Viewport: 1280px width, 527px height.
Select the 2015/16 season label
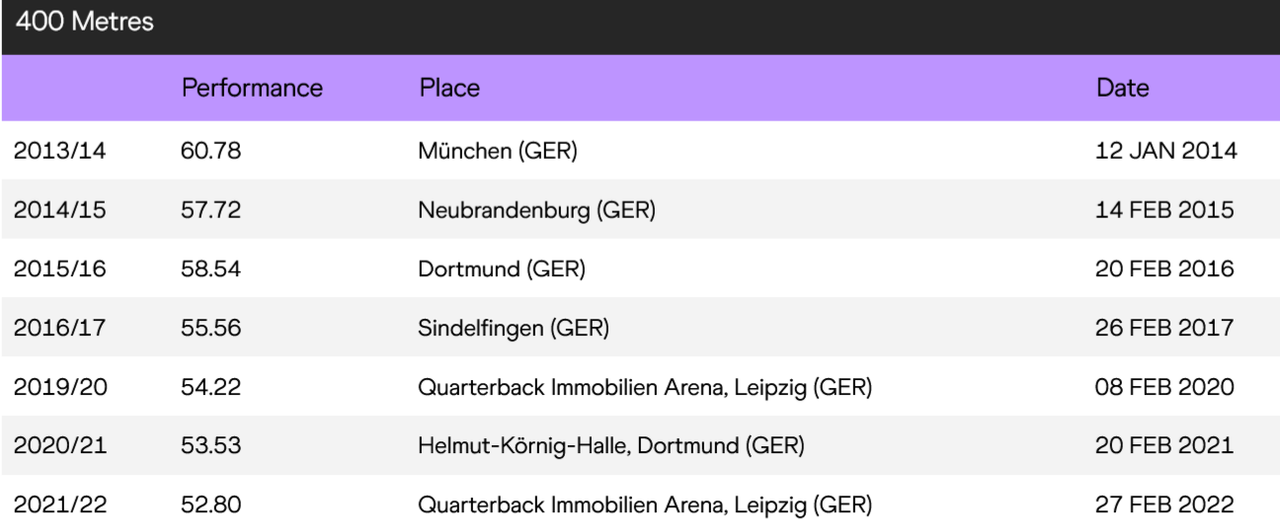pyautogui.click(x=60, y=269)
